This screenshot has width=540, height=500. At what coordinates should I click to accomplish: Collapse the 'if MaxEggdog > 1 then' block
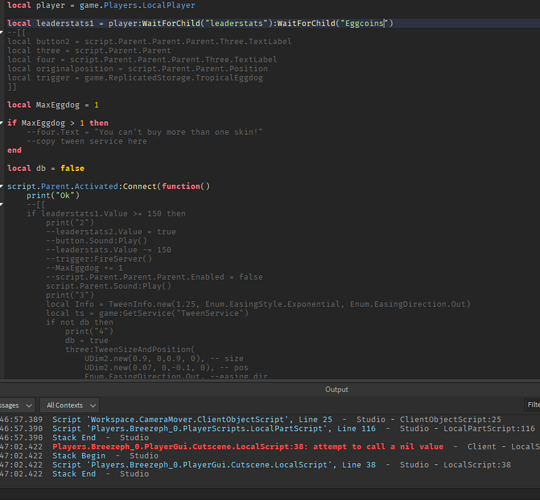pos(1,123)
